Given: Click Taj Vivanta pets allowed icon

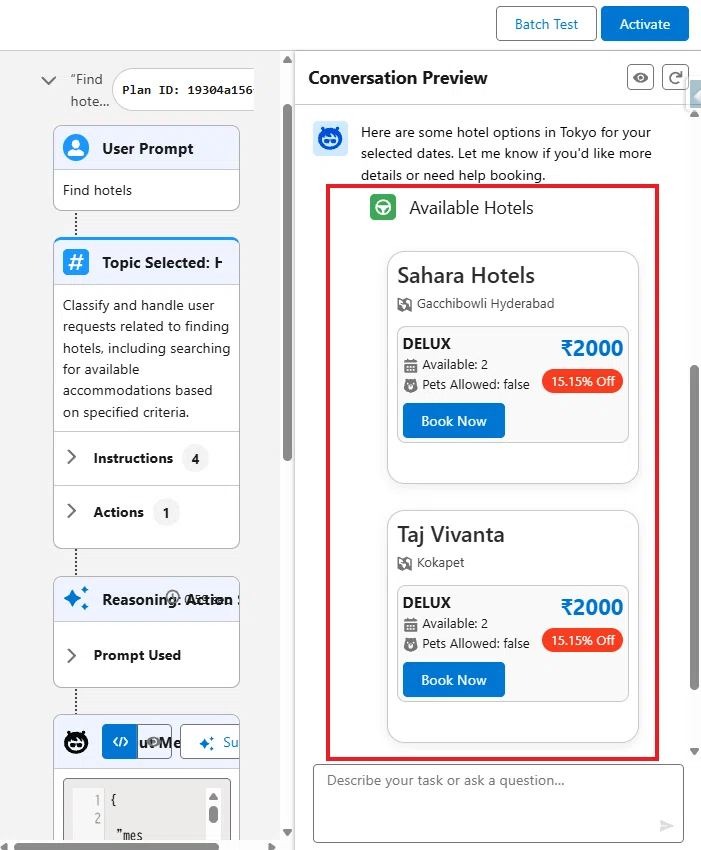Looking at the screenshot, I should (410, 645).
